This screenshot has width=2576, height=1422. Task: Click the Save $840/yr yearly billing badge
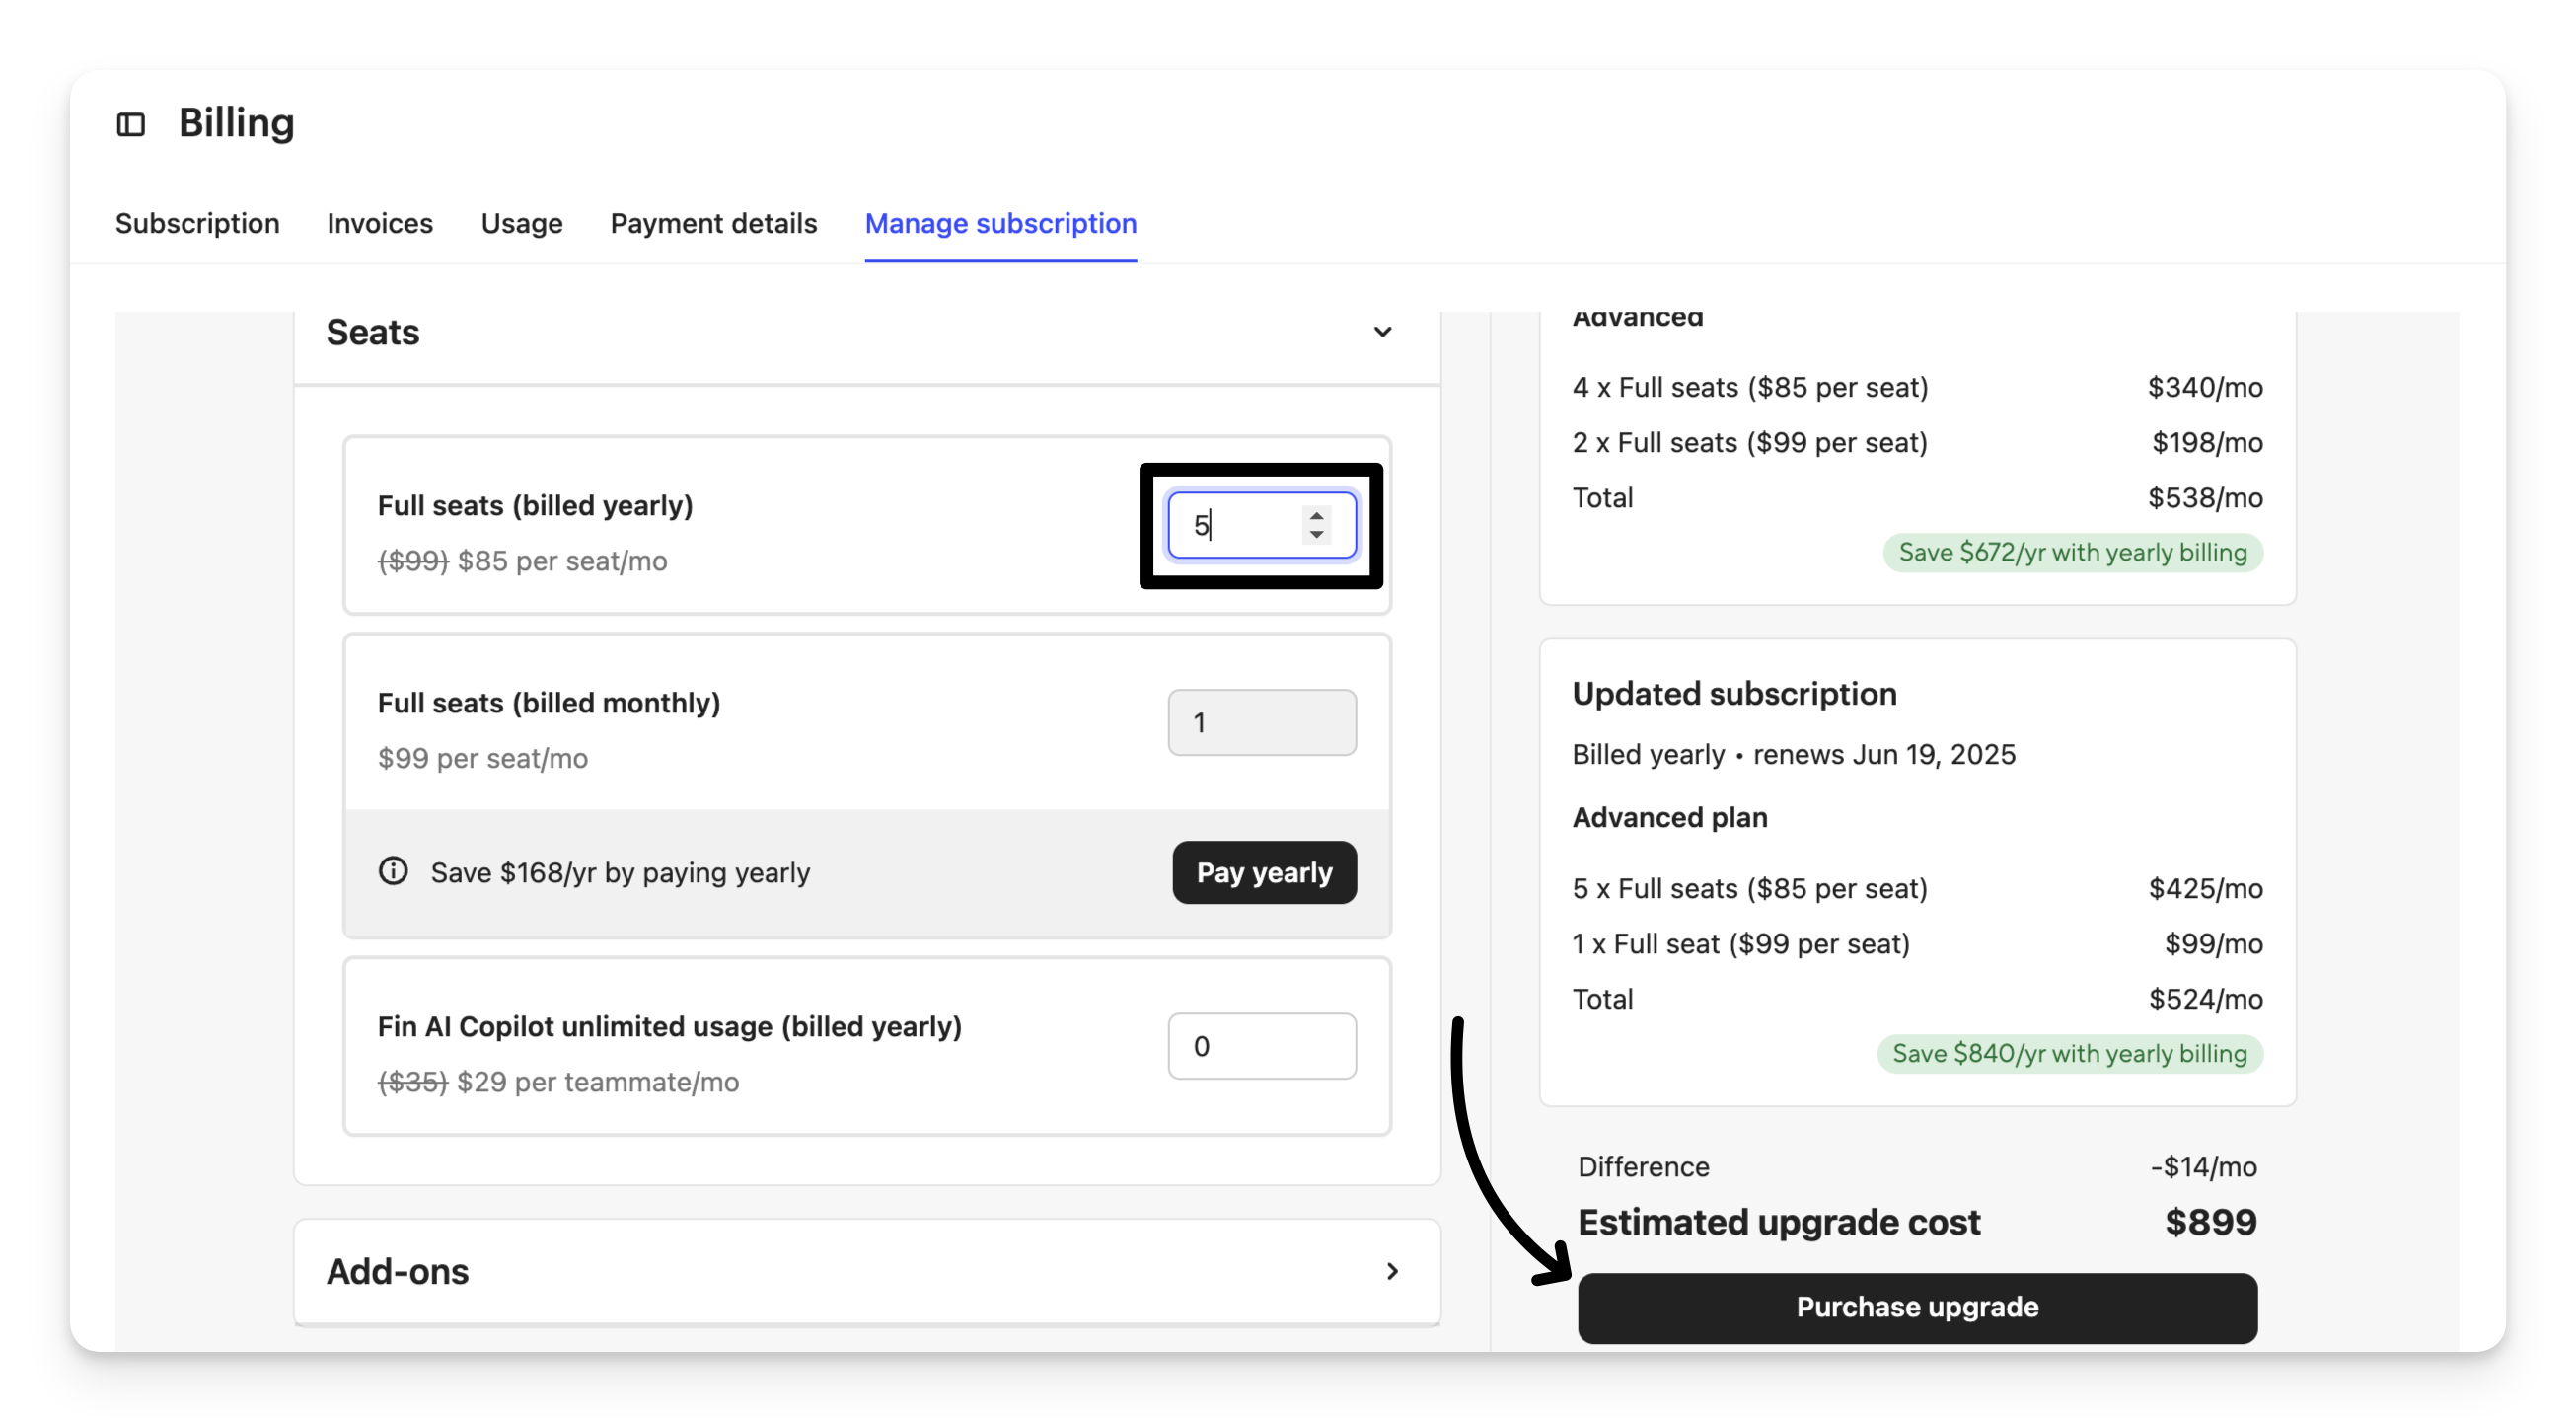point(2069,1053)
